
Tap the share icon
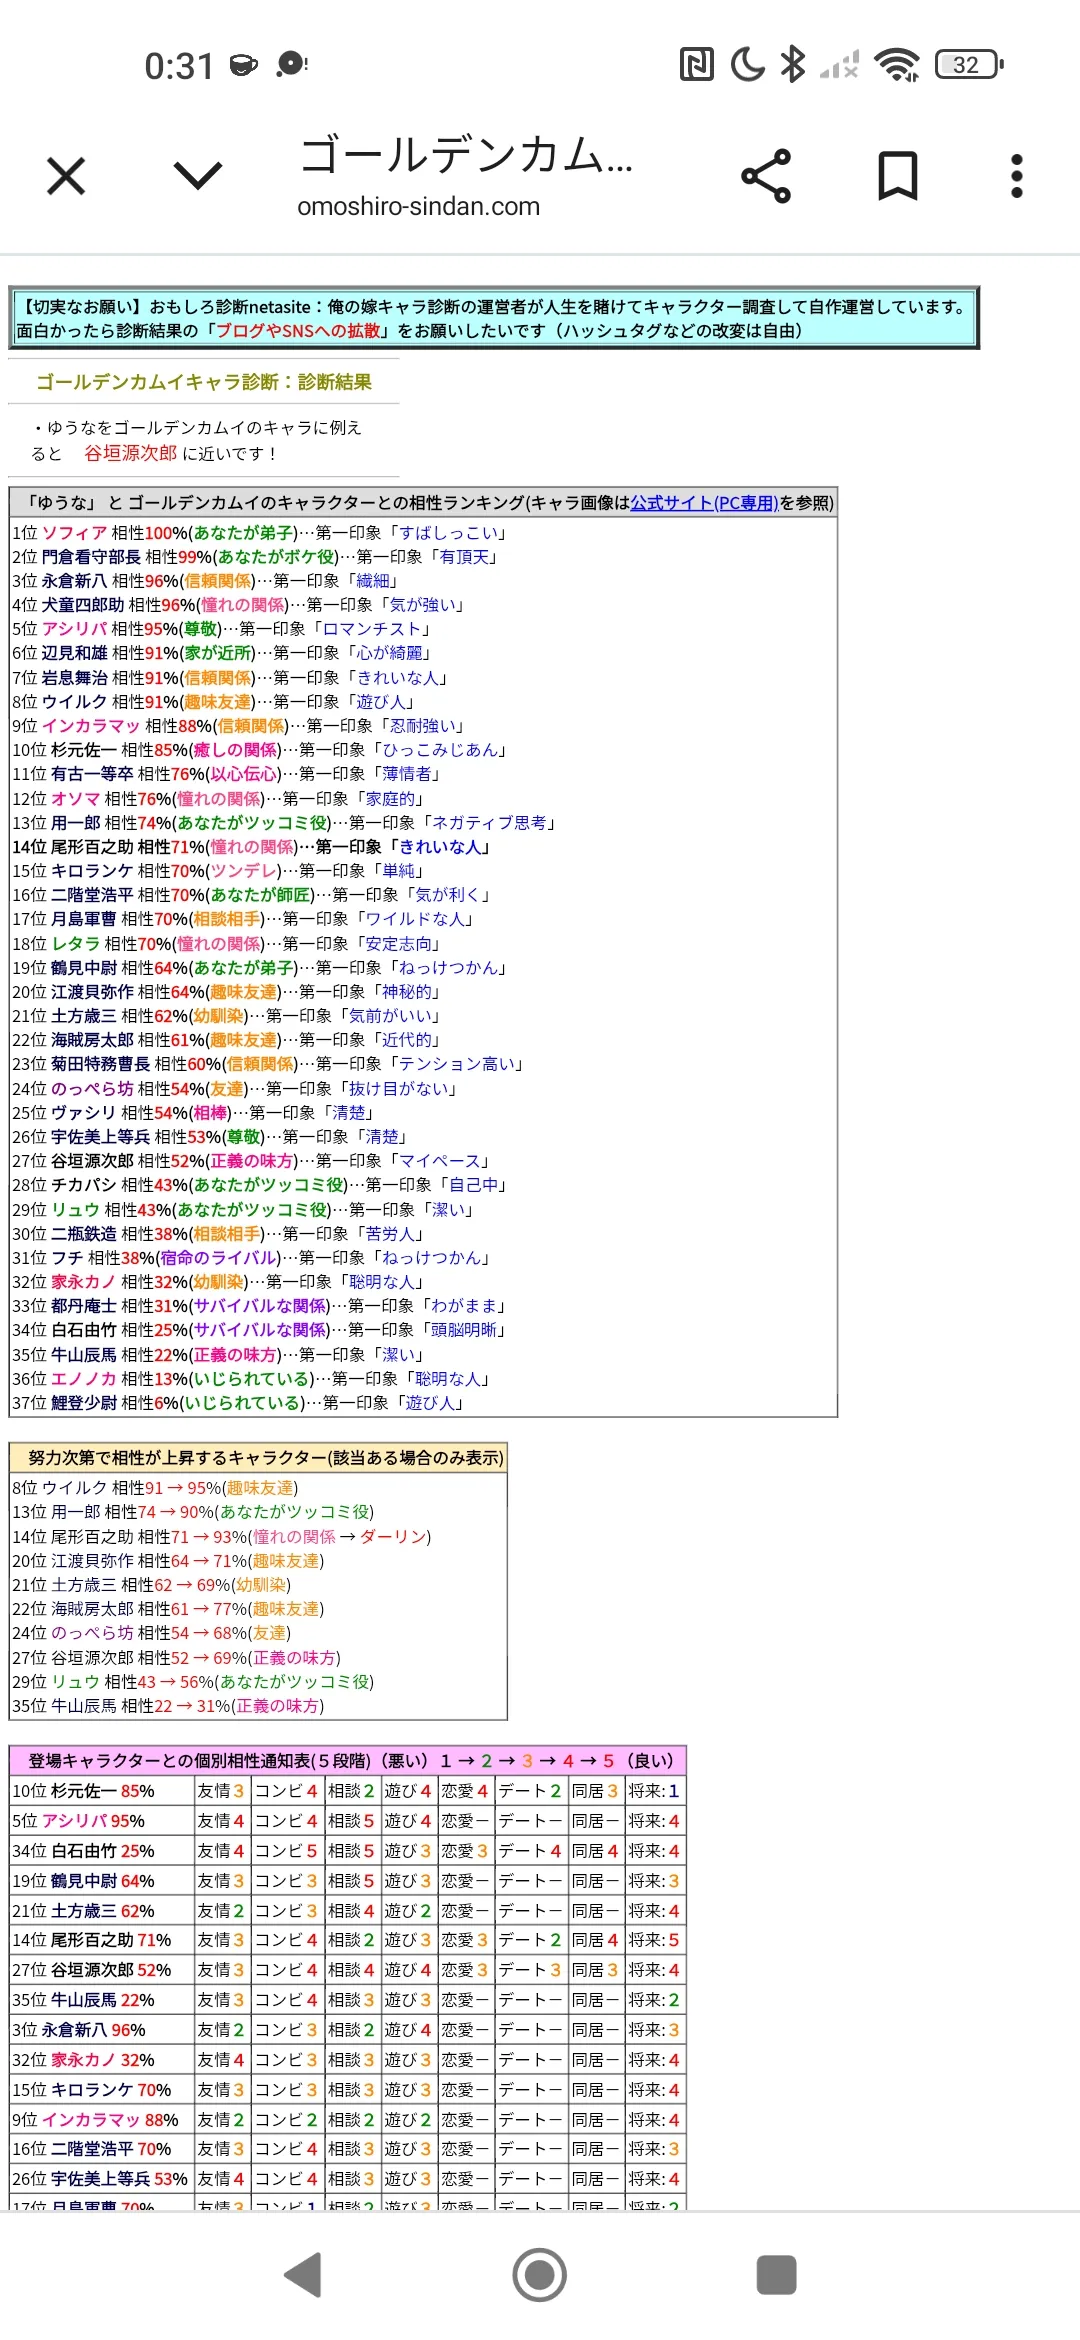766,176
